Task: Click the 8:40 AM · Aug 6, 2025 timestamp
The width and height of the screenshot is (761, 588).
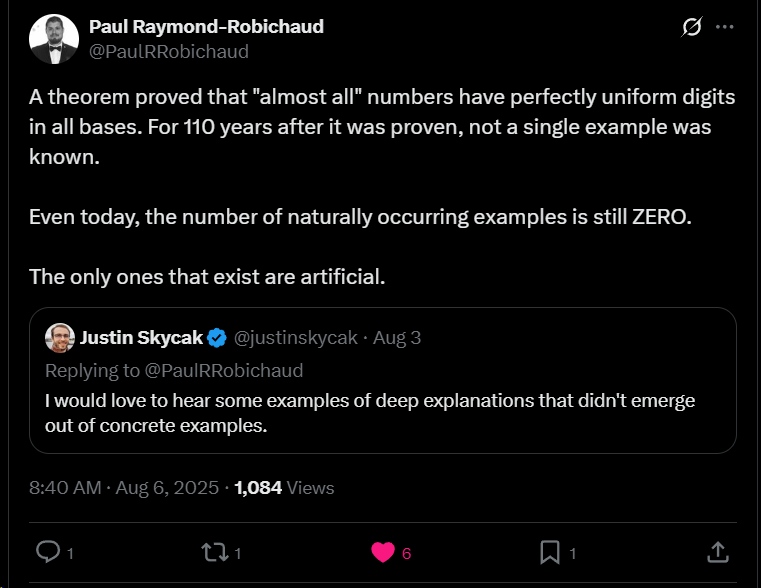Action: [124, 488]
